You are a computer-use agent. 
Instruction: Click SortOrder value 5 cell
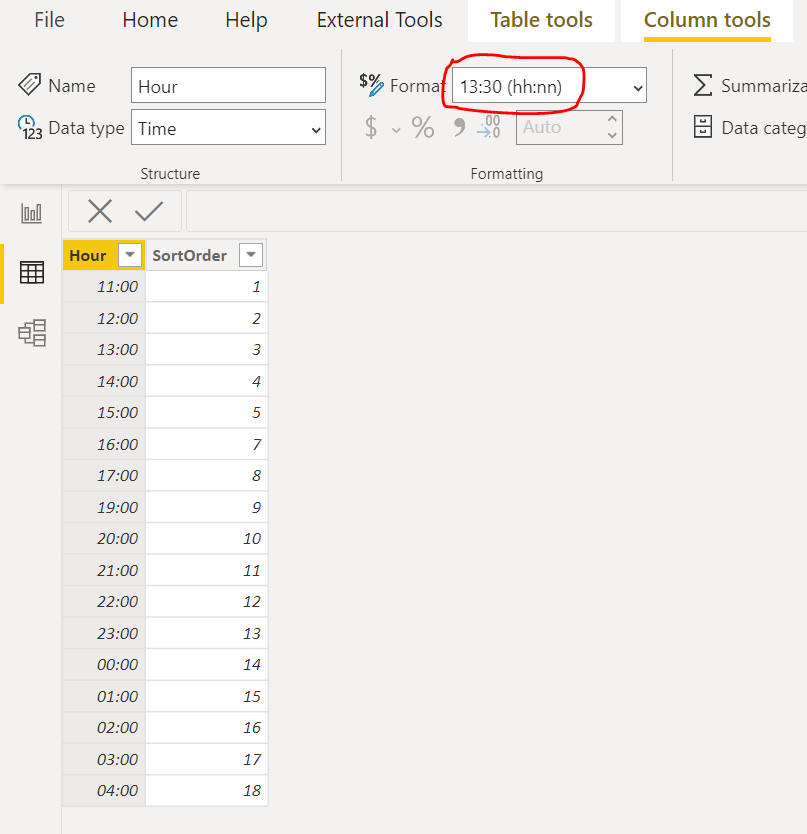click(206, 412)
